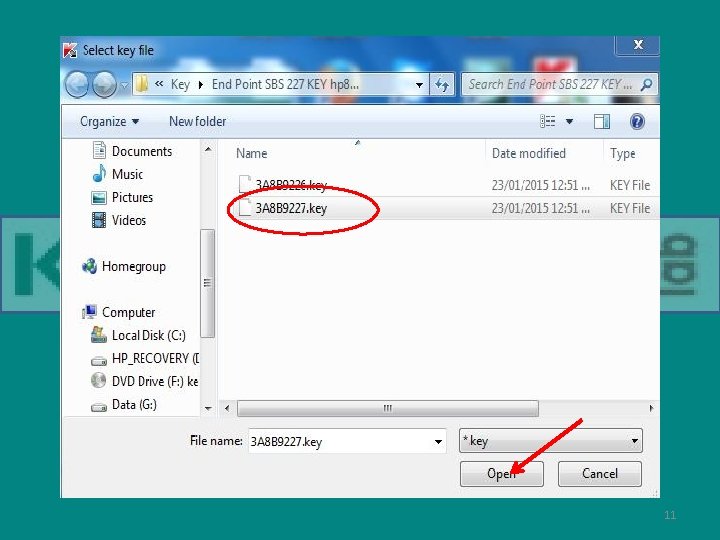720x540 pixels.
Task: Open the Data (G:) drive
Action: [134, 404]
